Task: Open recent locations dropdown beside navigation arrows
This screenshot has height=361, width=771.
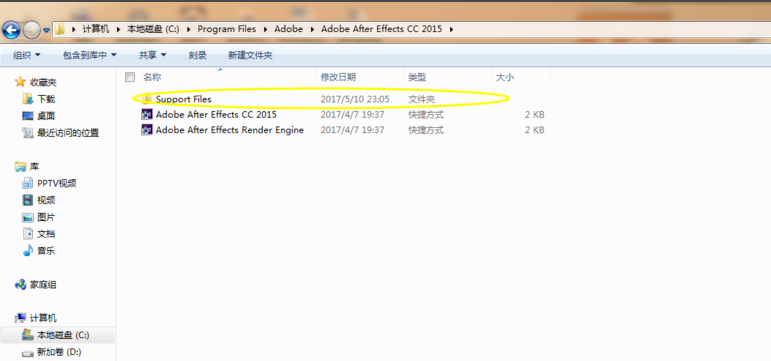Action: [x=46, y=30]
